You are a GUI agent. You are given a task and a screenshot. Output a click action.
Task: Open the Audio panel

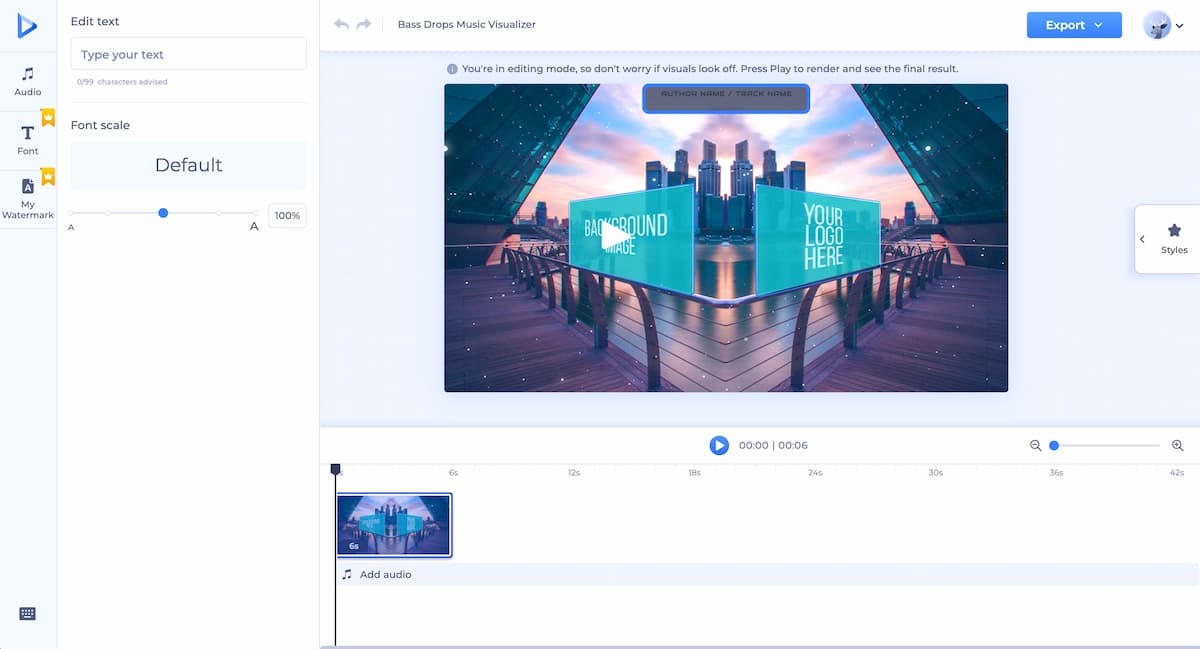(28, 82)
